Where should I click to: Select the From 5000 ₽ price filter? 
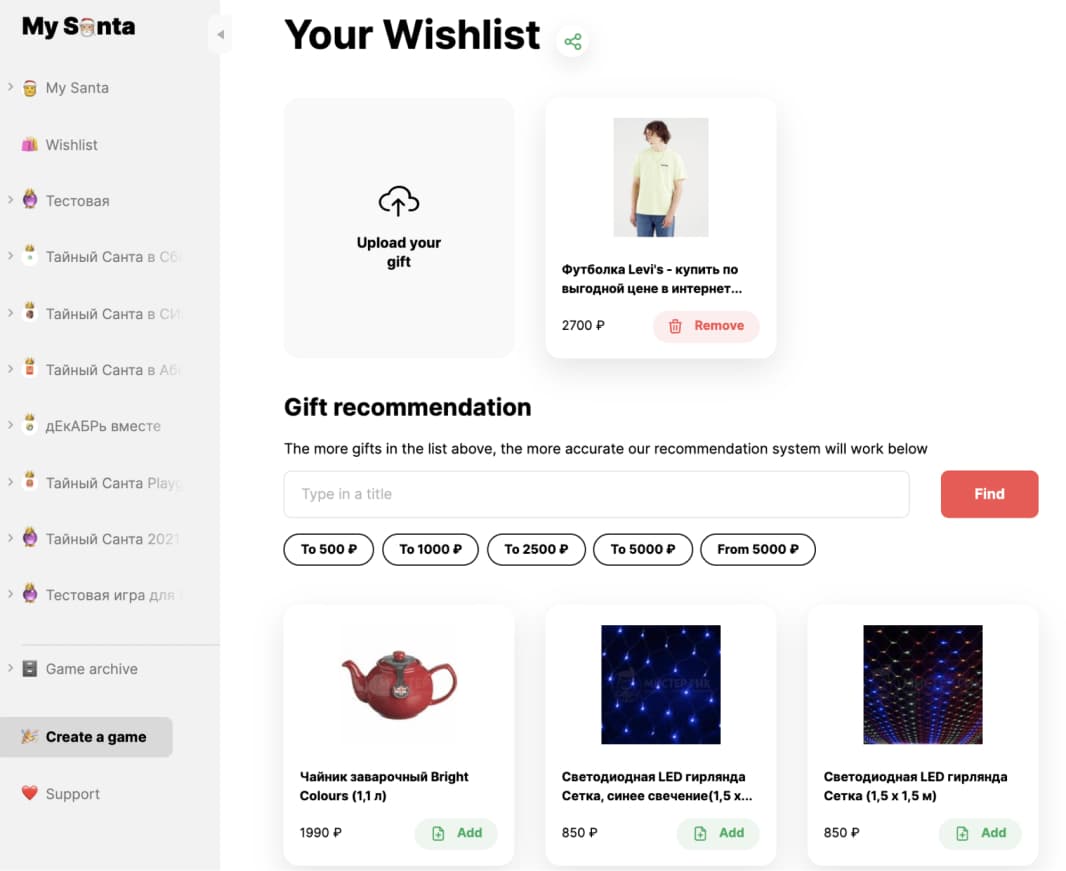click(x=757, y=549)
